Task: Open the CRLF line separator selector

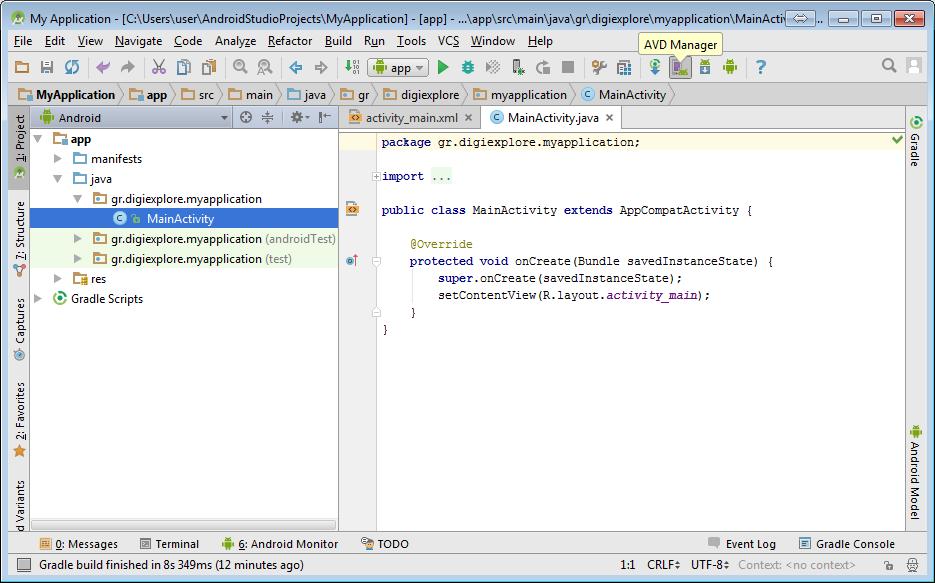Action: pos(663,565)
